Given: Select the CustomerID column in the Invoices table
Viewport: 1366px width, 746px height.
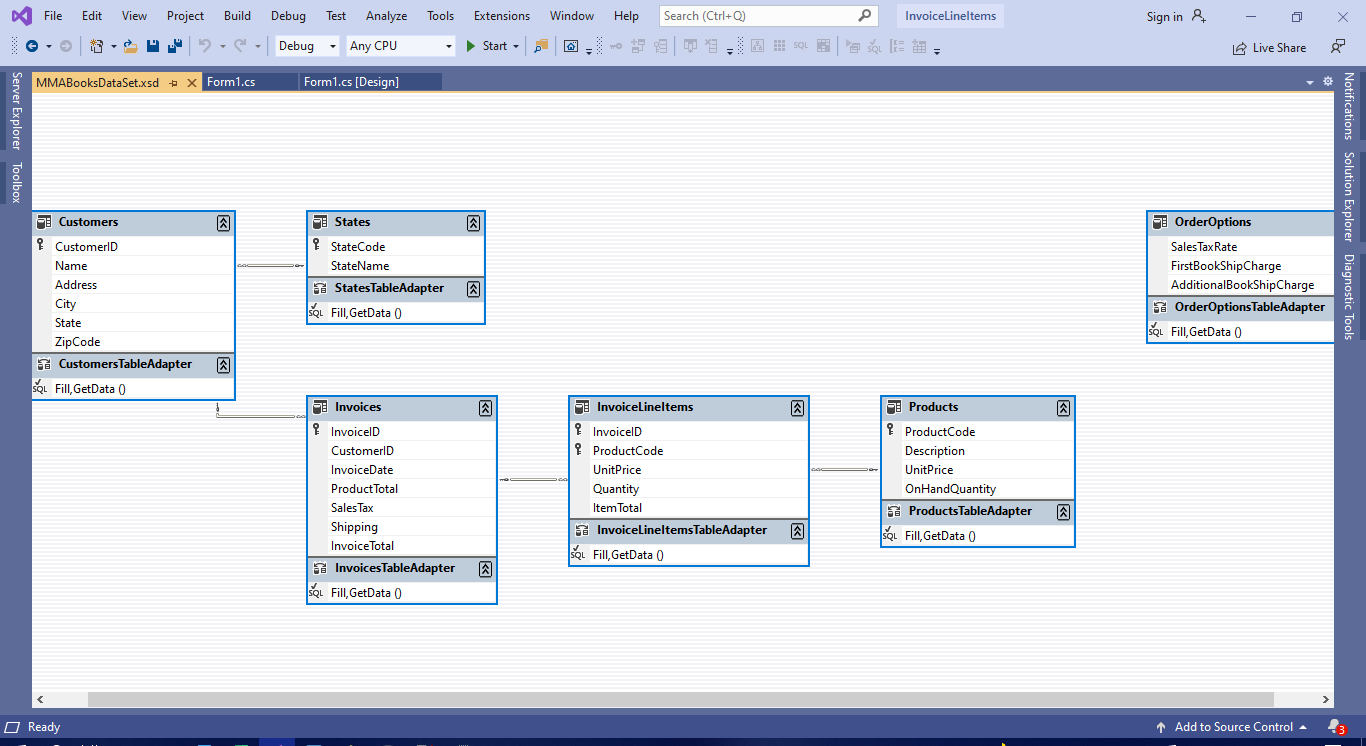Looking at the screenshot, I should tap(402, 451).
